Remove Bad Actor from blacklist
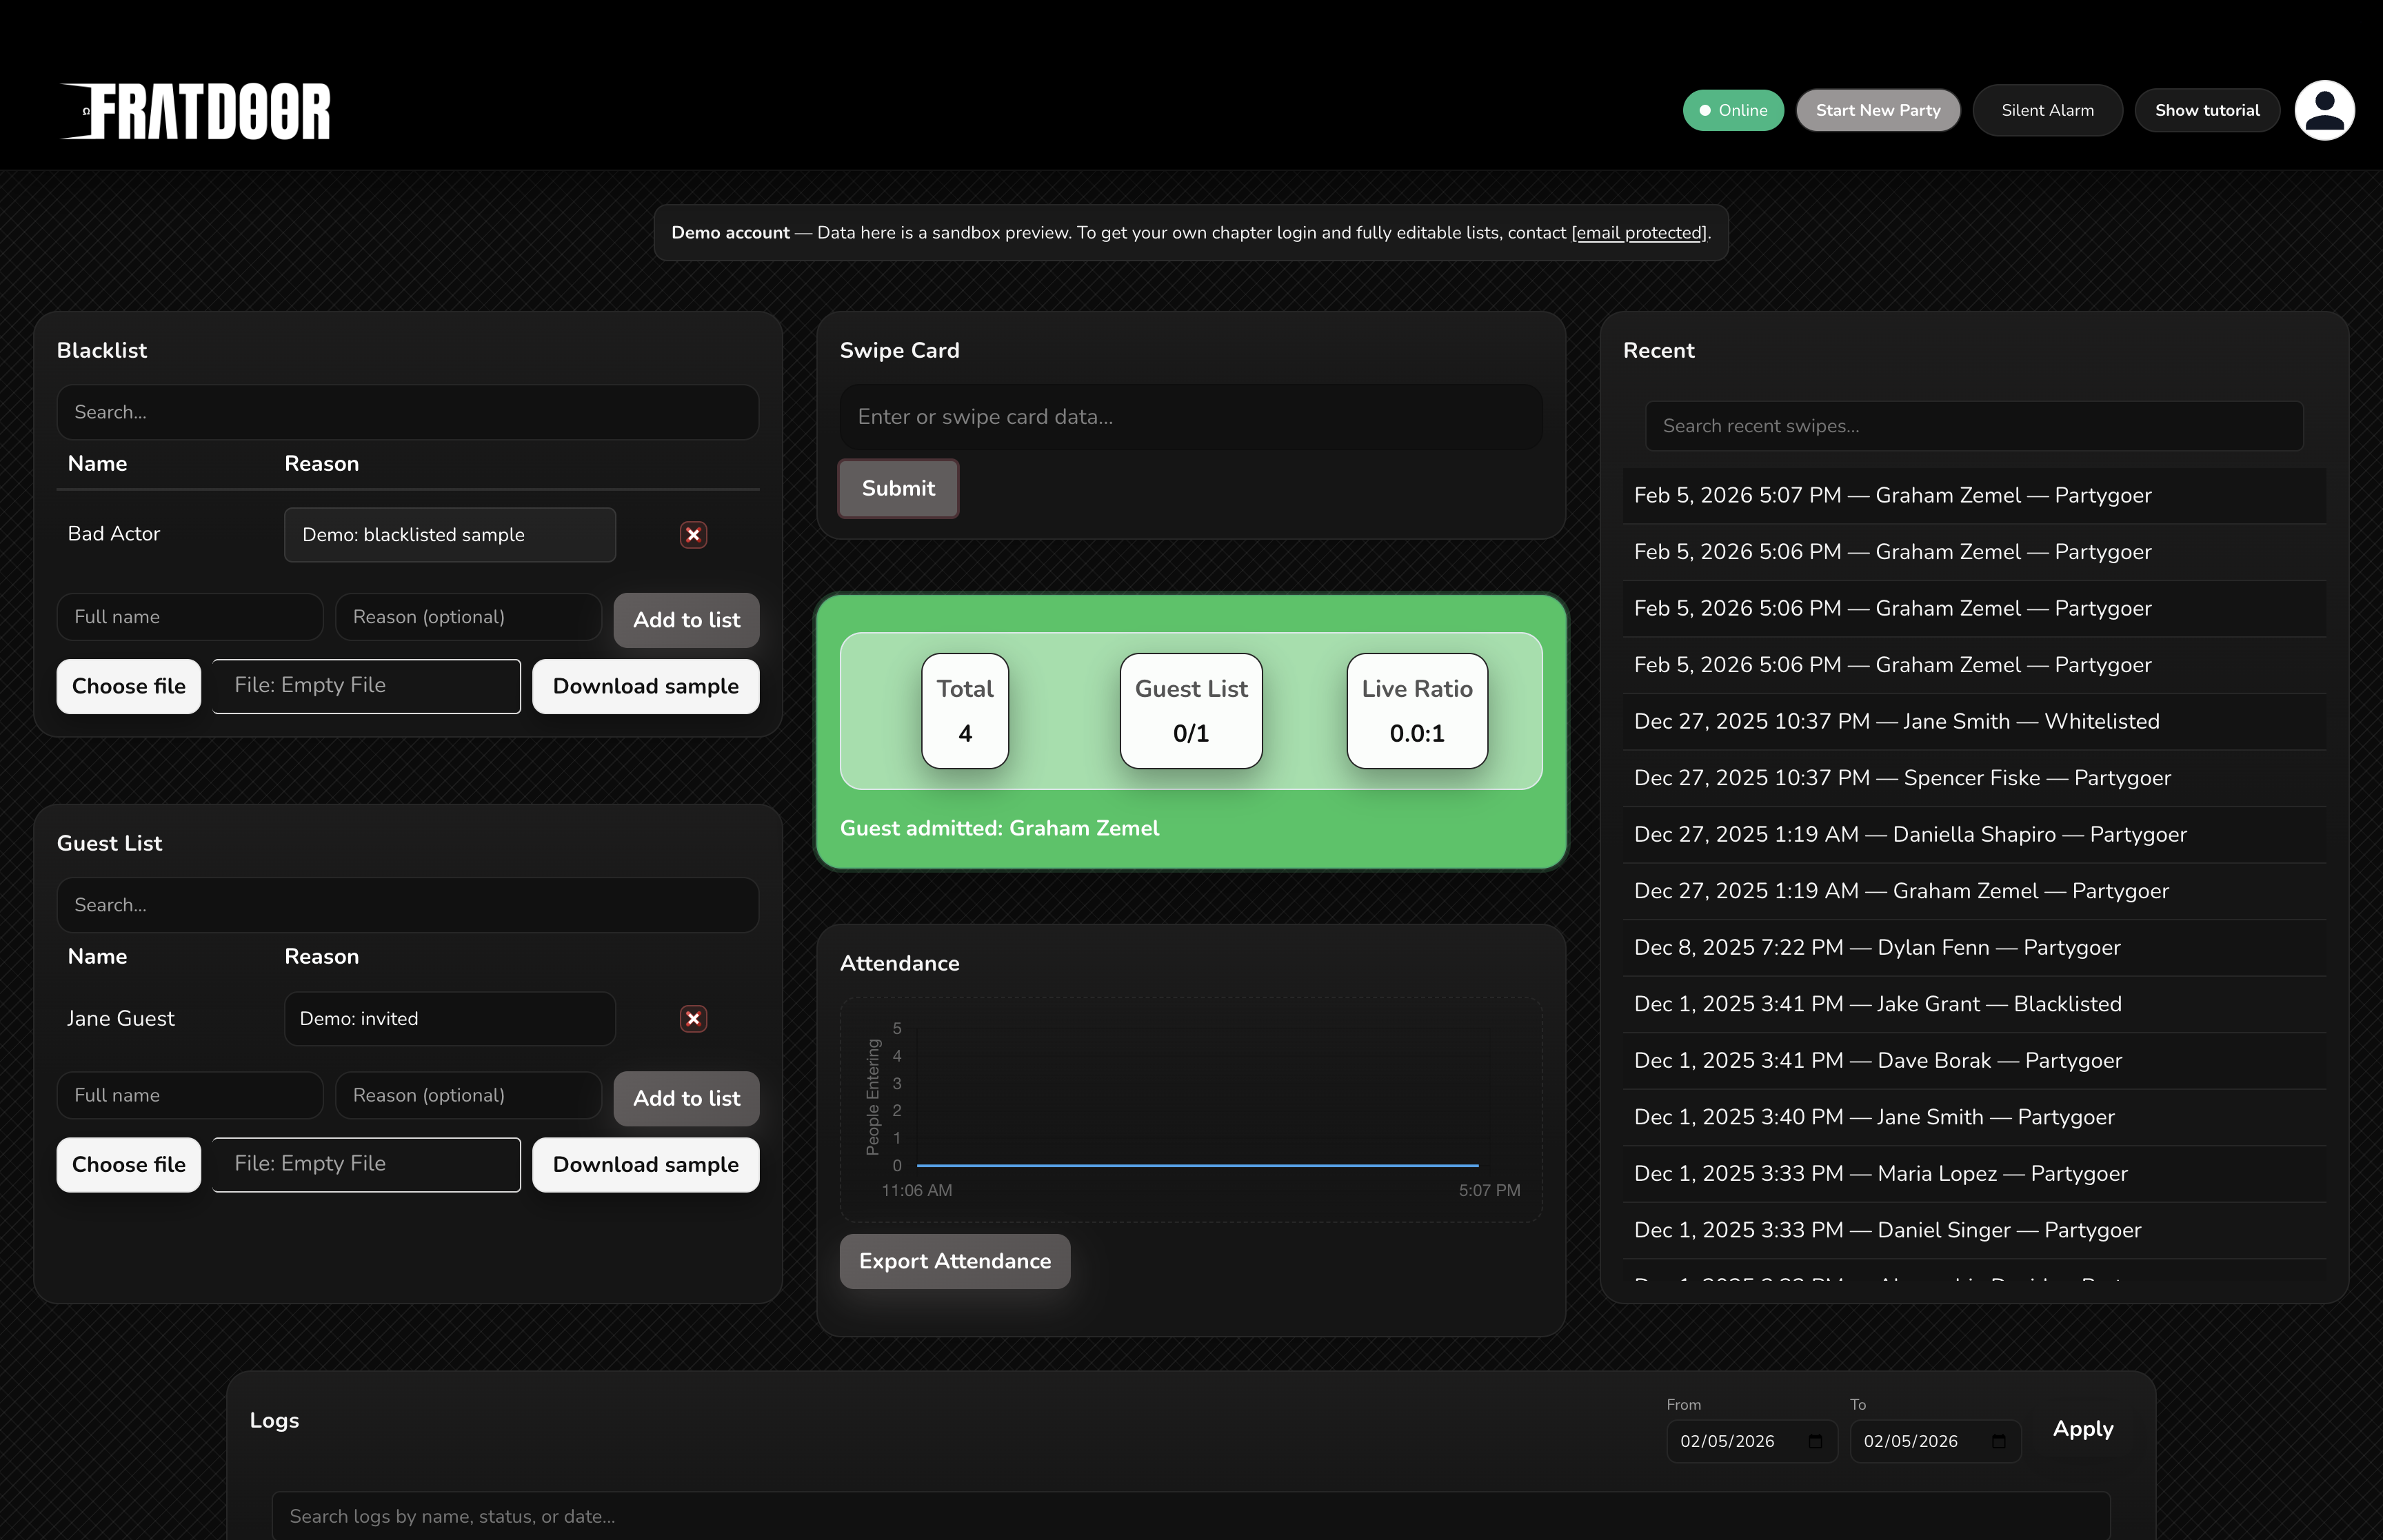Viewport: 2383px width, 1540px height. [693, 535]
